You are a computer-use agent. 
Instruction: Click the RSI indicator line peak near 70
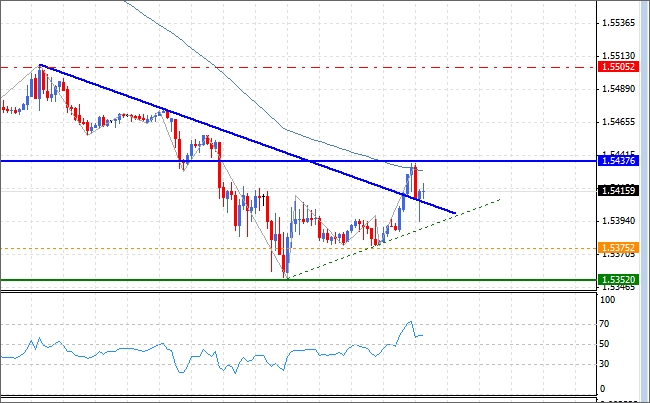[x=410, y=321]
